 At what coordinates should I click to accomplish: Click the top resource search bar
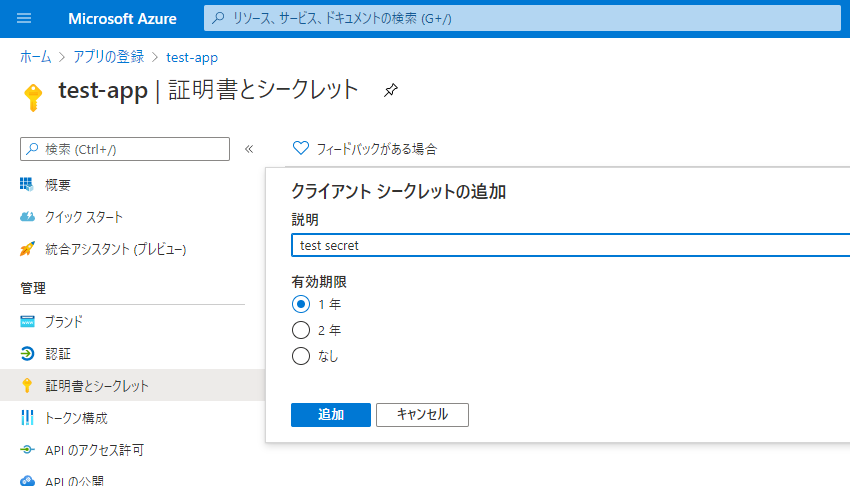tap(522, 18)
